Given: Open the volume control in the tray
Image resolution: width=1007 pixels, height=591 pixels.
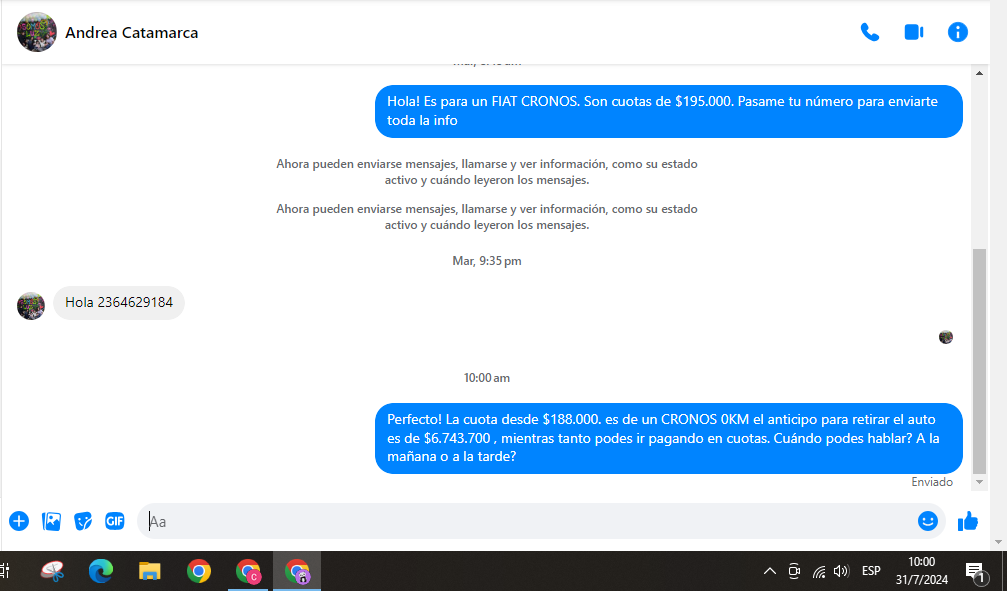Looking at the screenshot, I should coord(841,571).
